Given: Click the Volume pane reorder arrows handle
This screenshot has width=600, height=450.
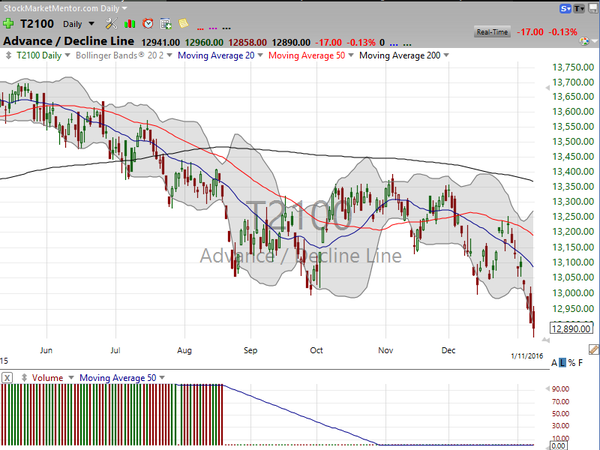Looking at the screenshot, I should click(24, 378).
